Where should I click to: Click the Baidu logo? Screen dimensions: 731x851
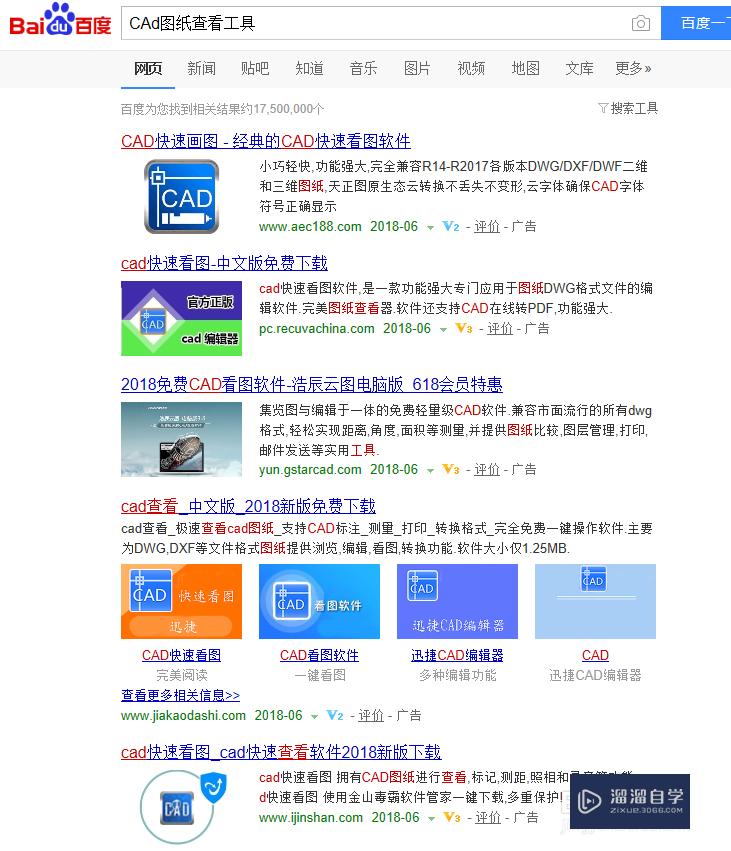[x=60, y=20]
